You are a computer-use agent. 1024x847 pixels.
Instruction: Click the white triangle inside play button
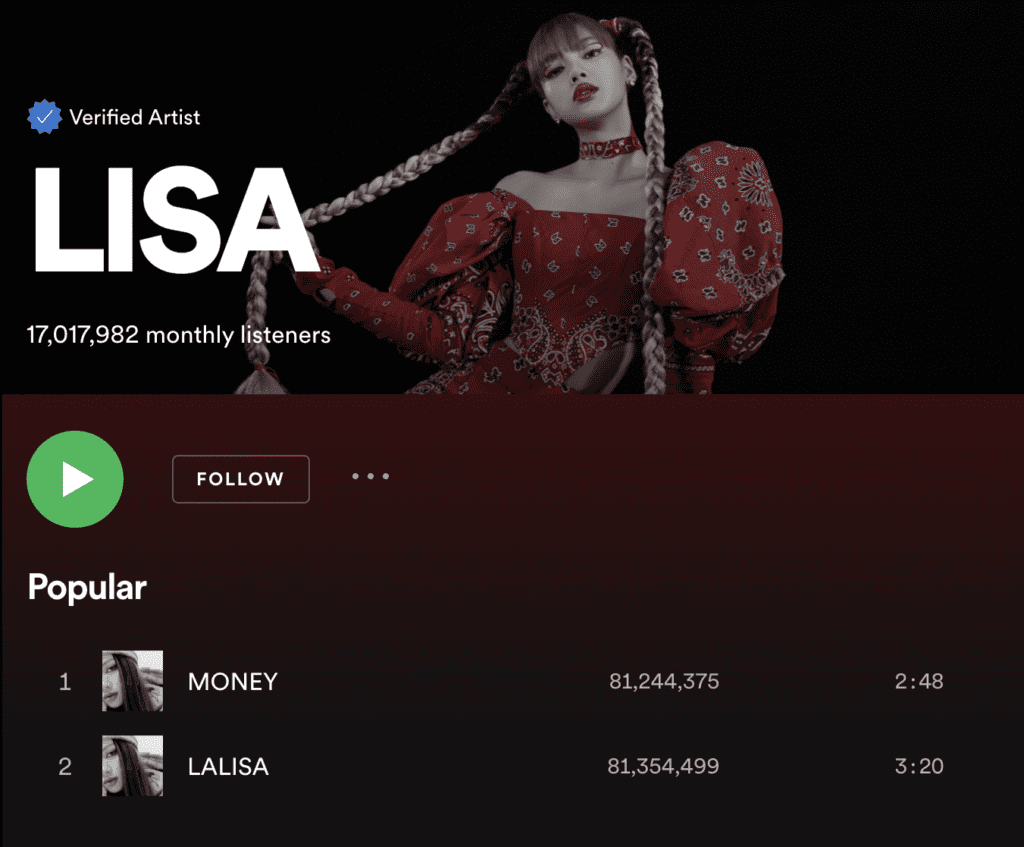click(x=77, y=479)
